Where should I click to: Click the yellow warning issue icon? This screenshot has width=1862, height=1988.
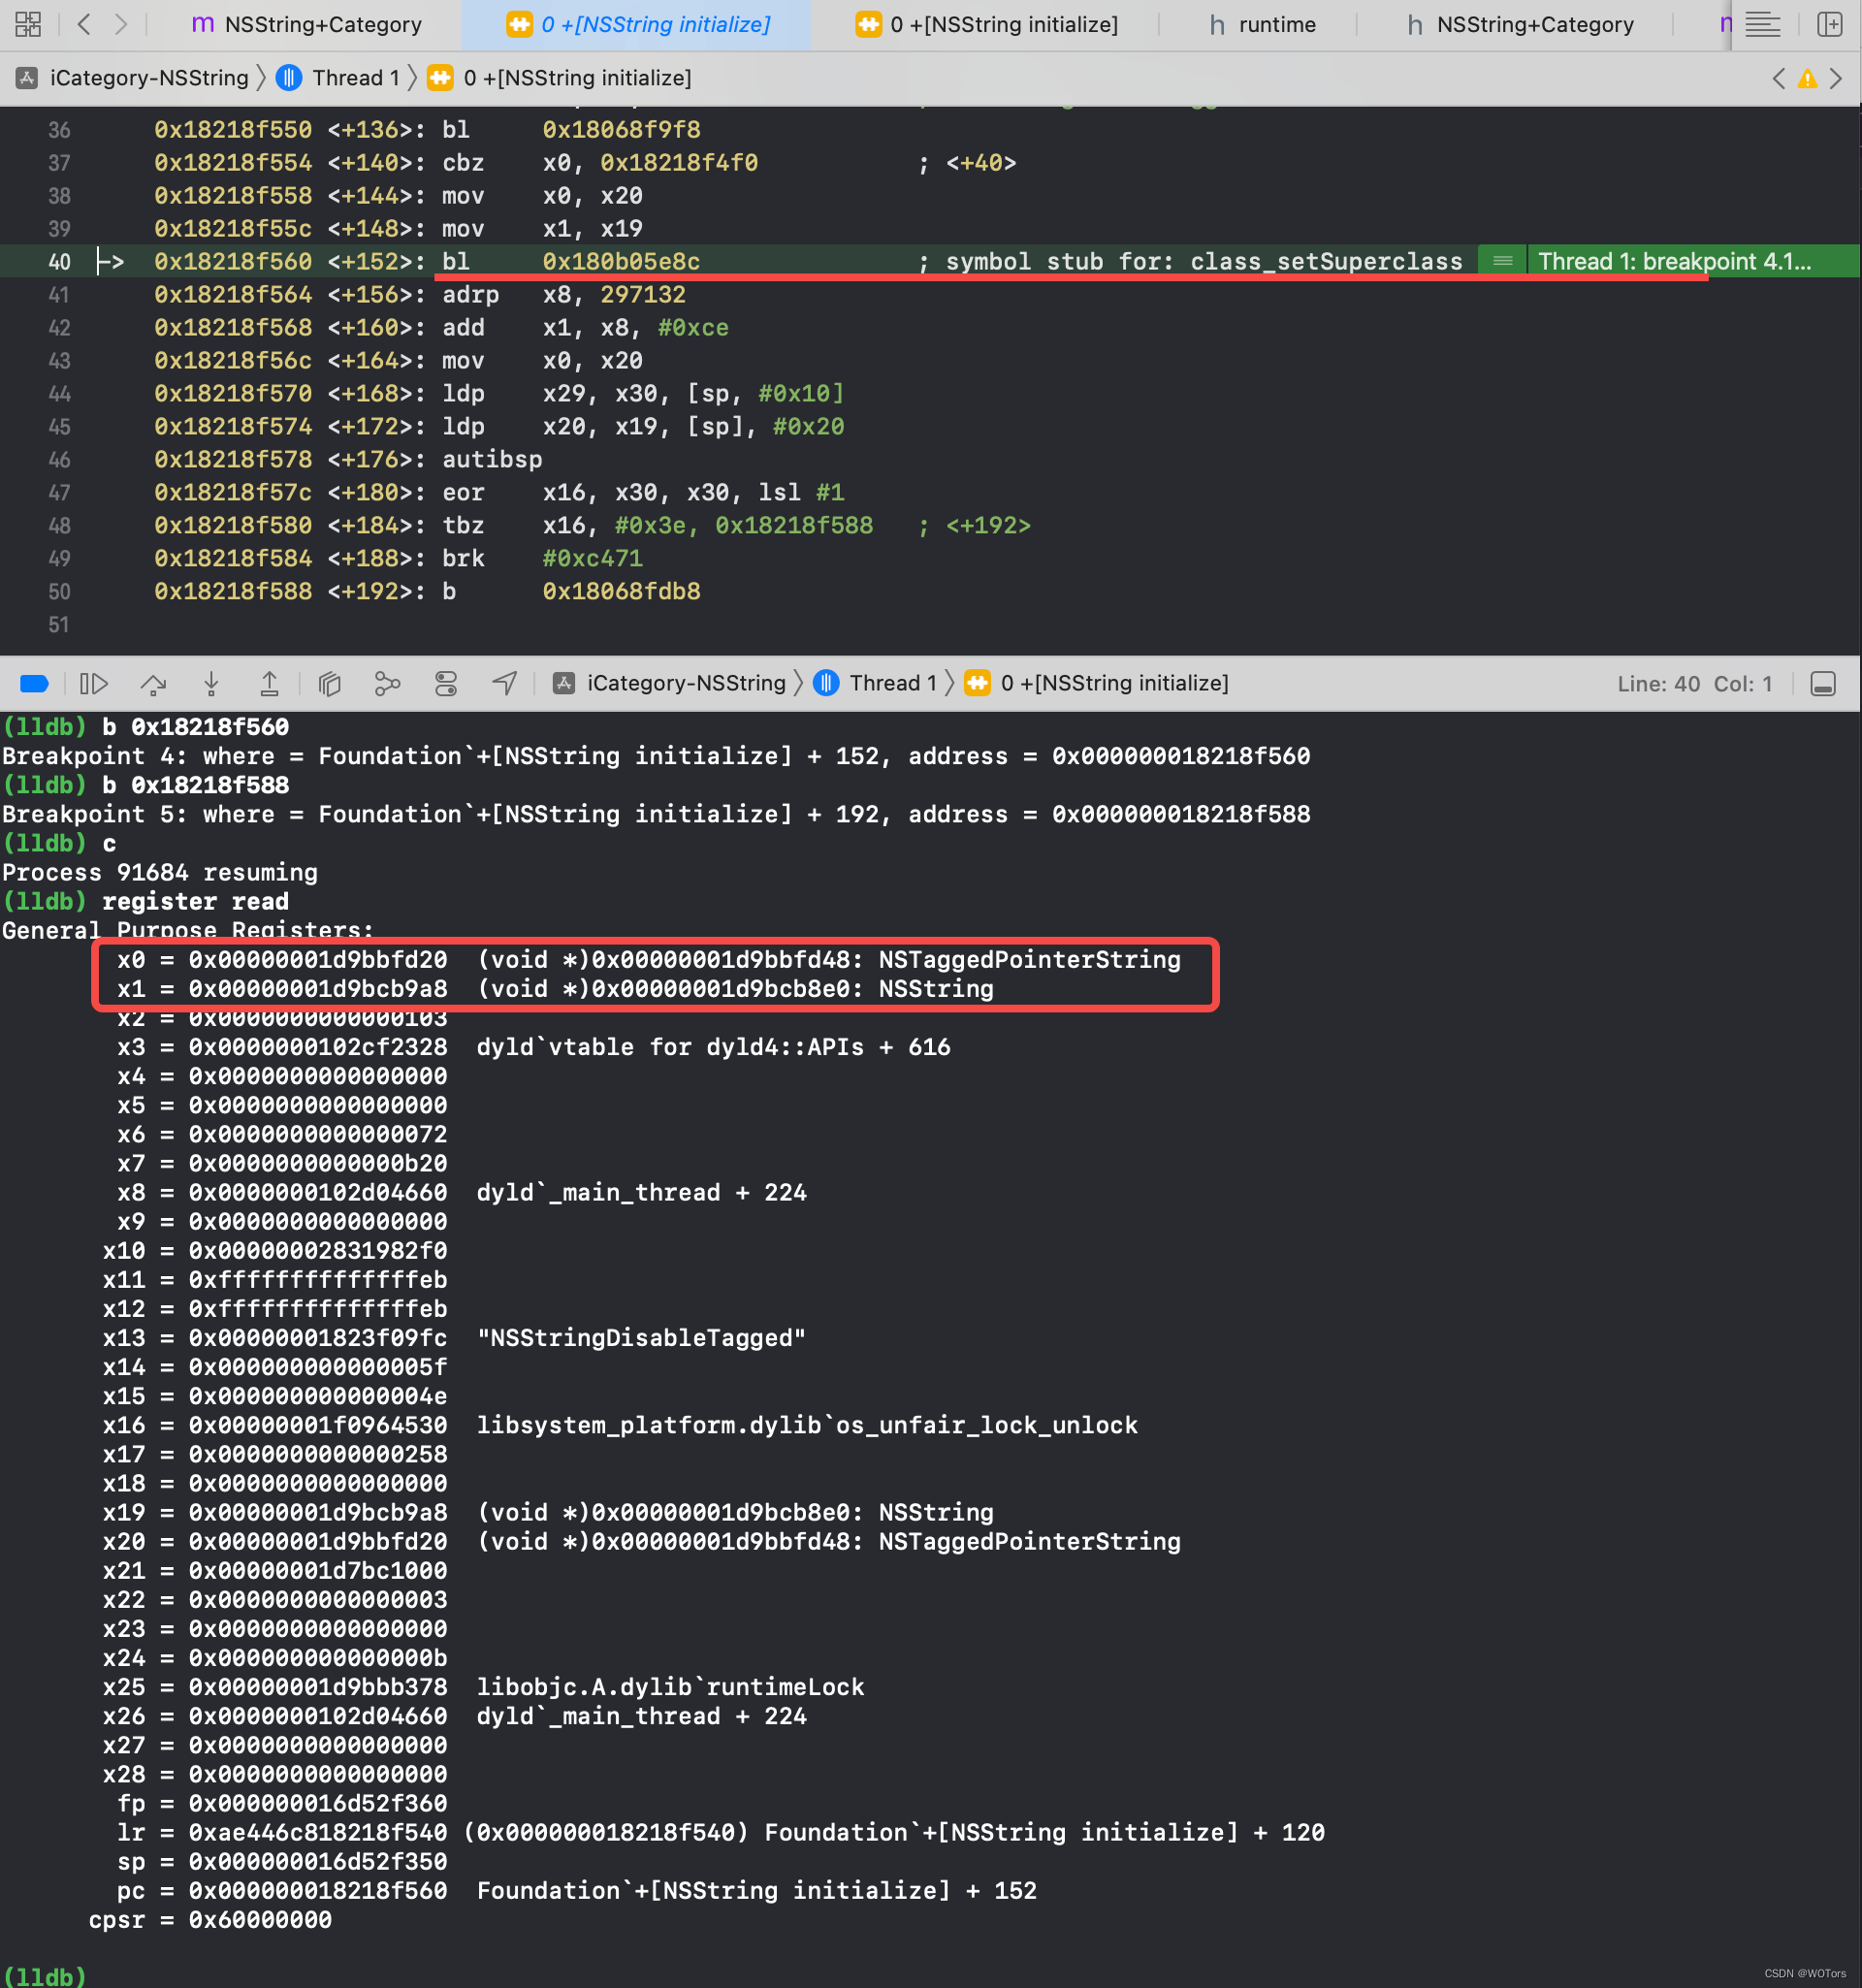point(1807,78)
